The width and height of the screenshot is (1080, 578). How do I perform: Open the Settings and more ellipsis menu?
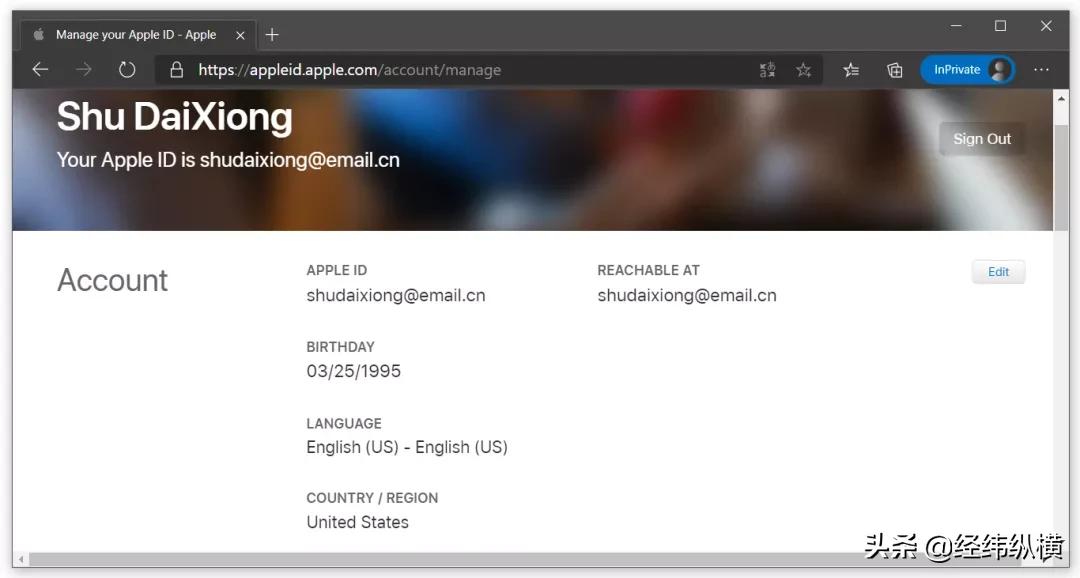click(x=1042, y=69)
